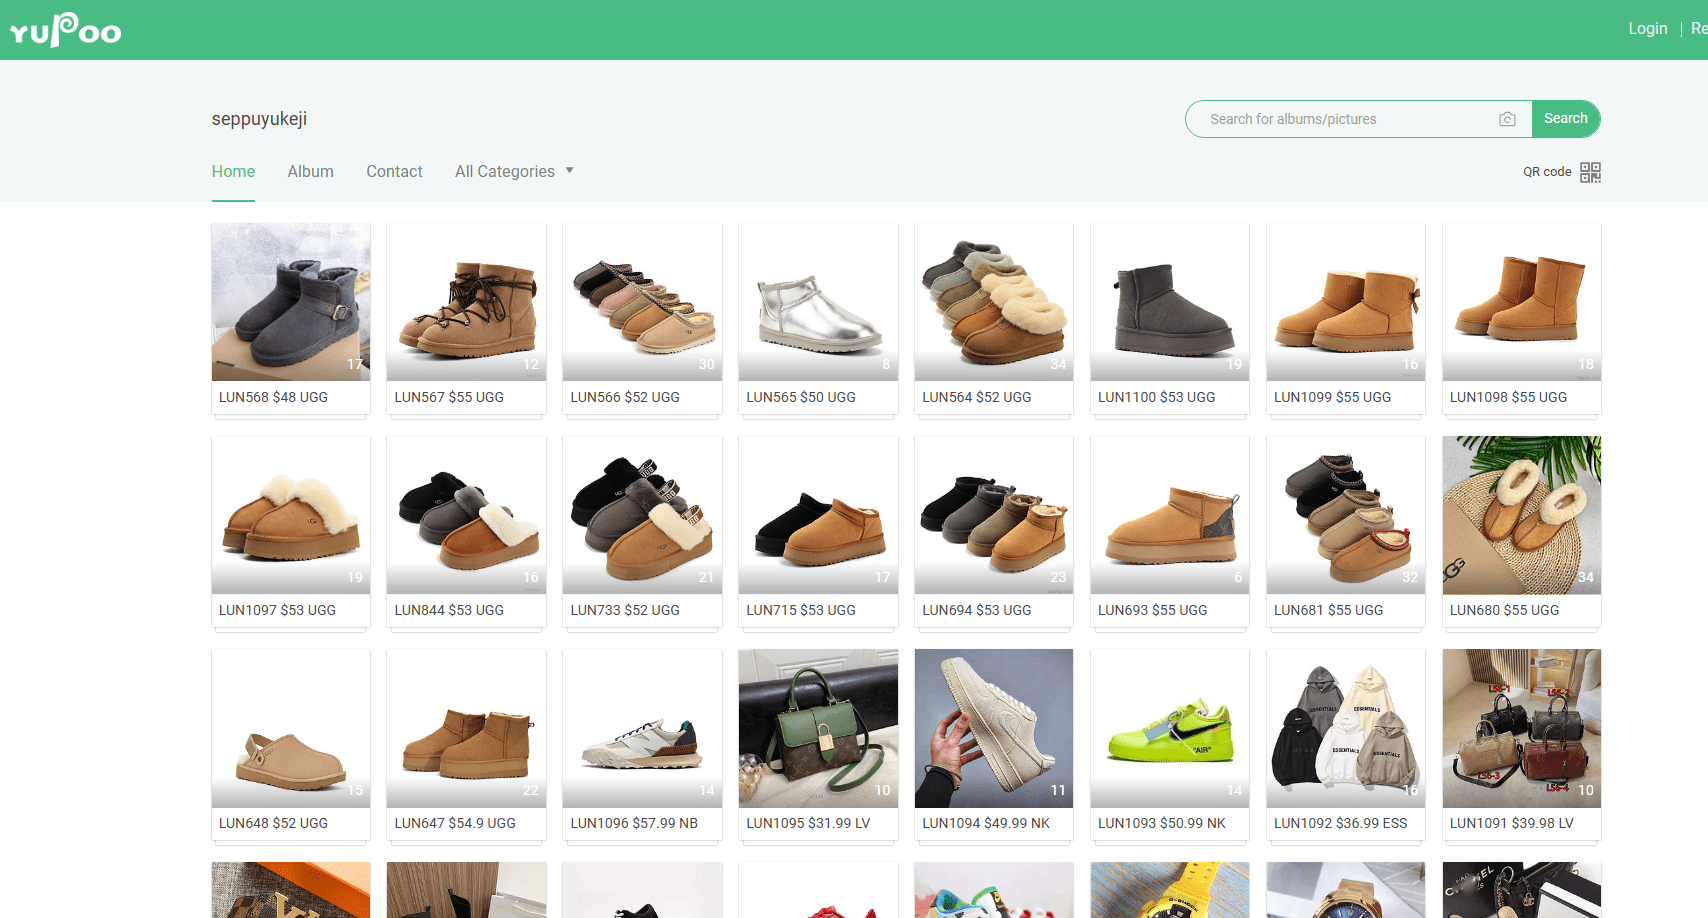Open the Album tab

(311, 171)
